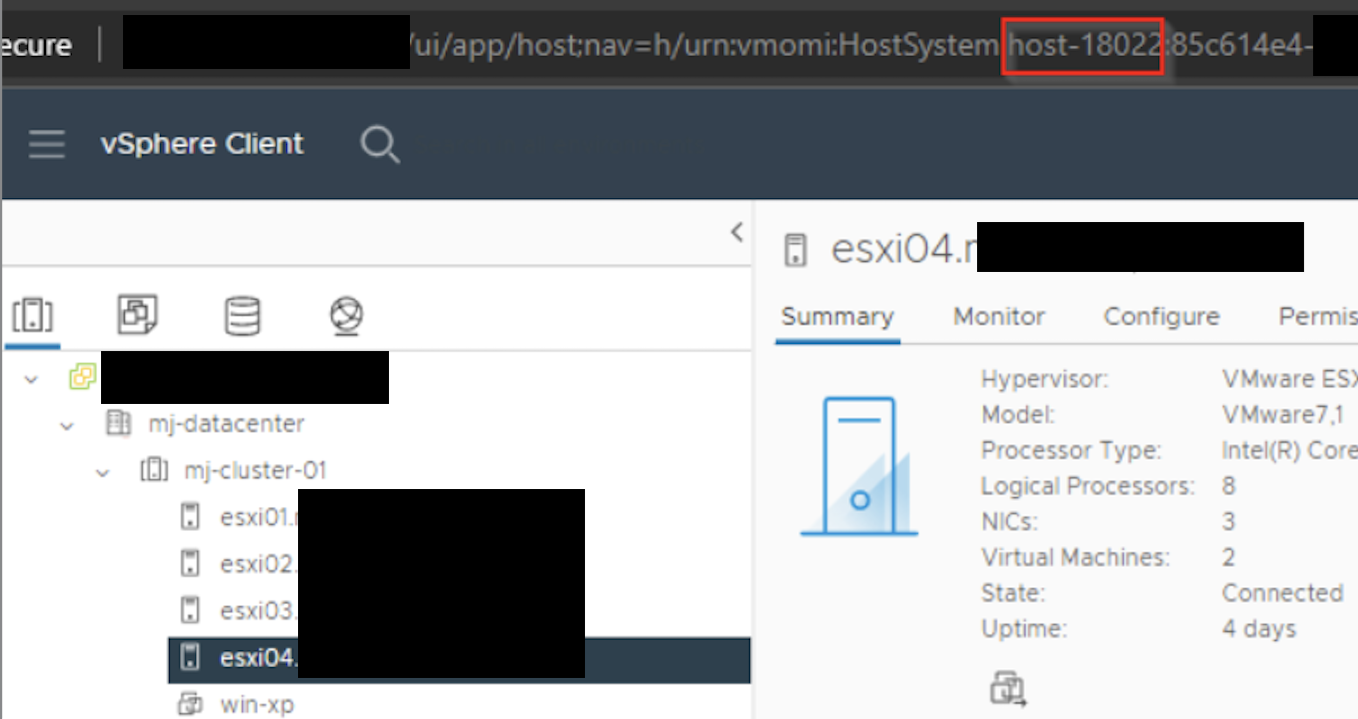Collapse the mj-datacenter tree node

(x=67, y=425)
